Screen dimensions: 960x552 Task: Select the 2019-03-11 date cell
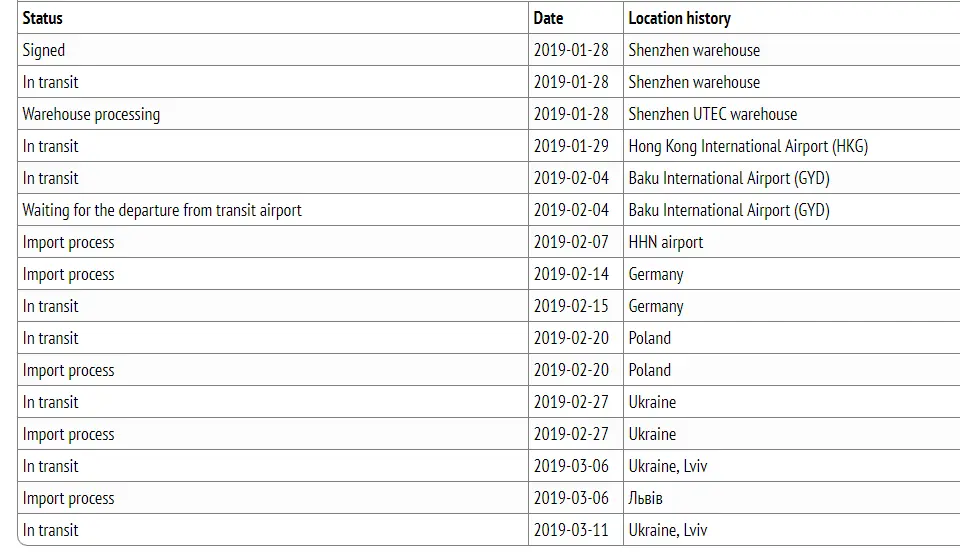point(576,529)
